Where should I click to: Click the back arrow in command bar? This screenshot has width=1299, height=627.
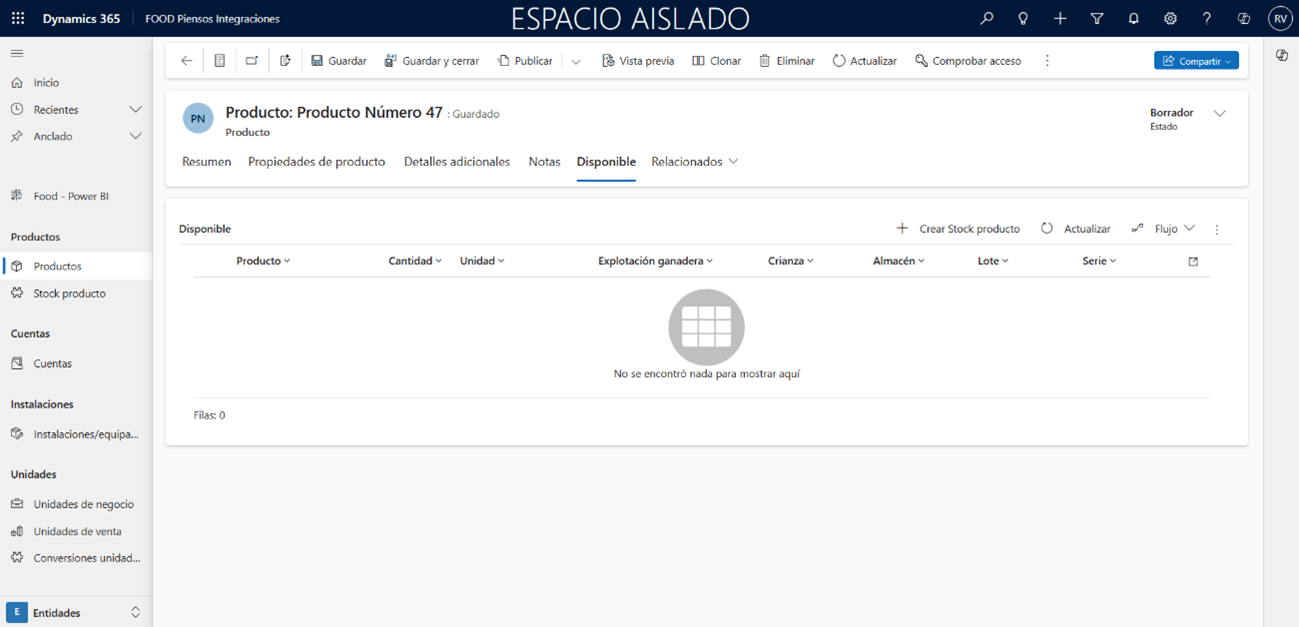point(186,61)
